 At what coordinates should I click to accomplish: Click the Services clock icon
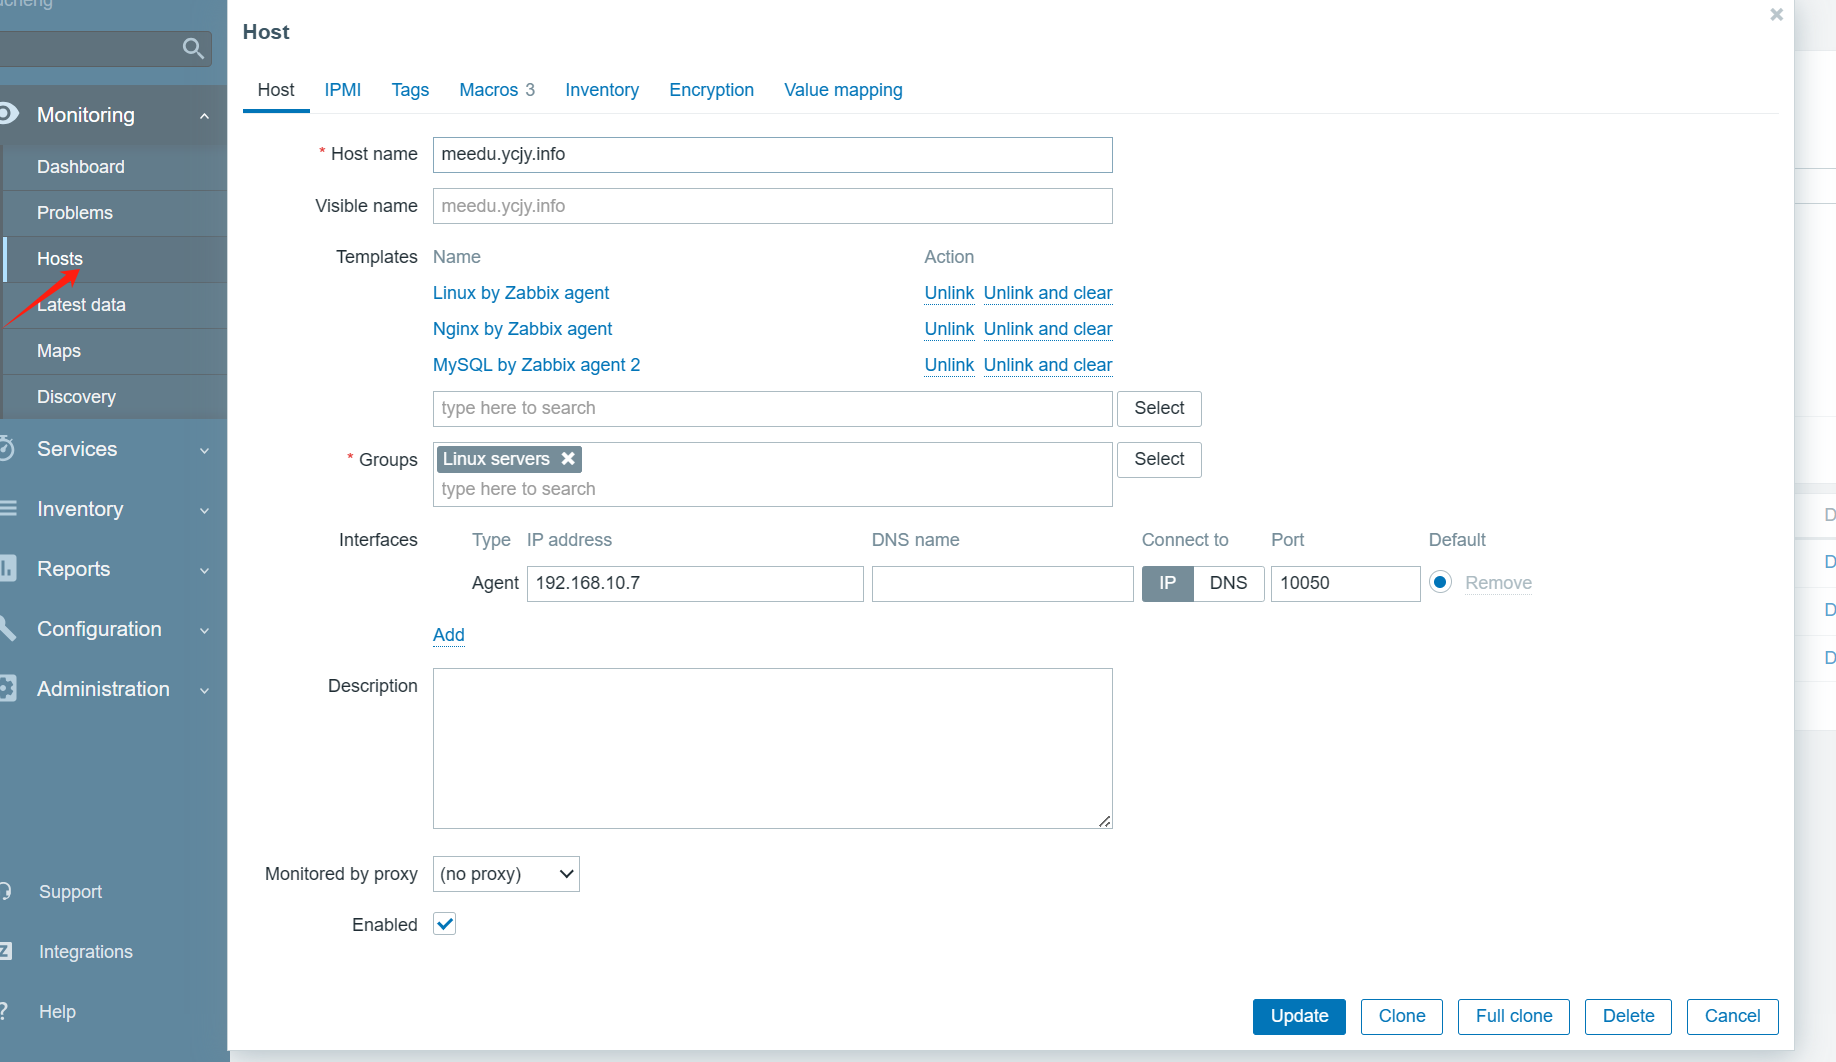click(6, 449)
